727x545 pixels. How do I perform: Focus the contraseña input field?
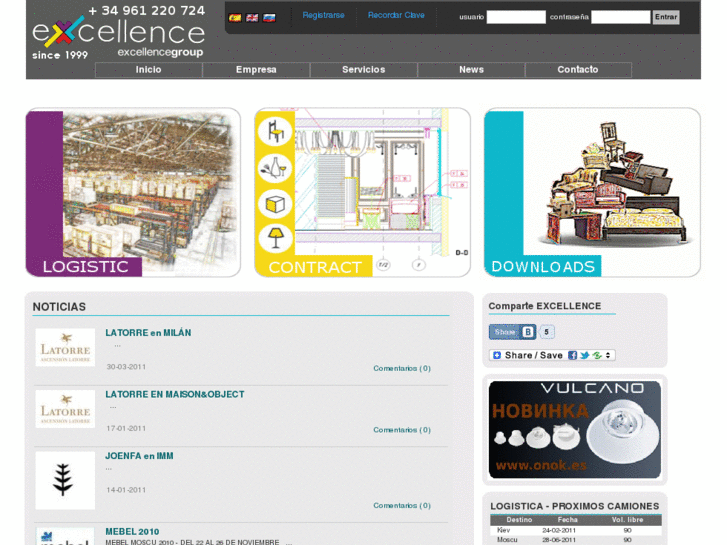[621, 17]
